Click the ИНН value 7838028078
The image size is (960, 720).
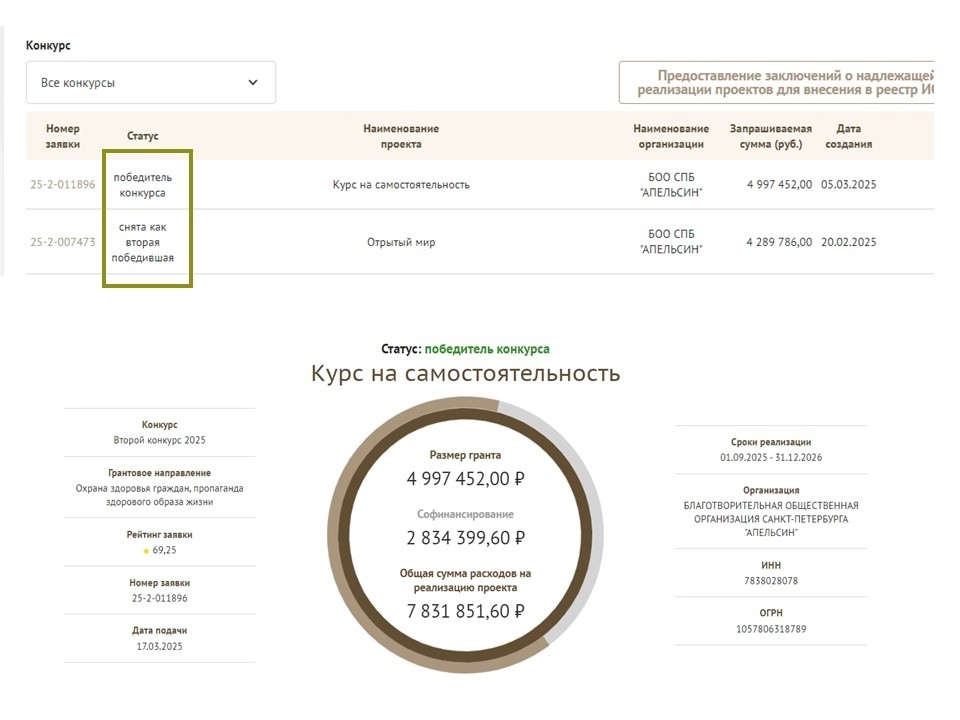pos(770,581)
